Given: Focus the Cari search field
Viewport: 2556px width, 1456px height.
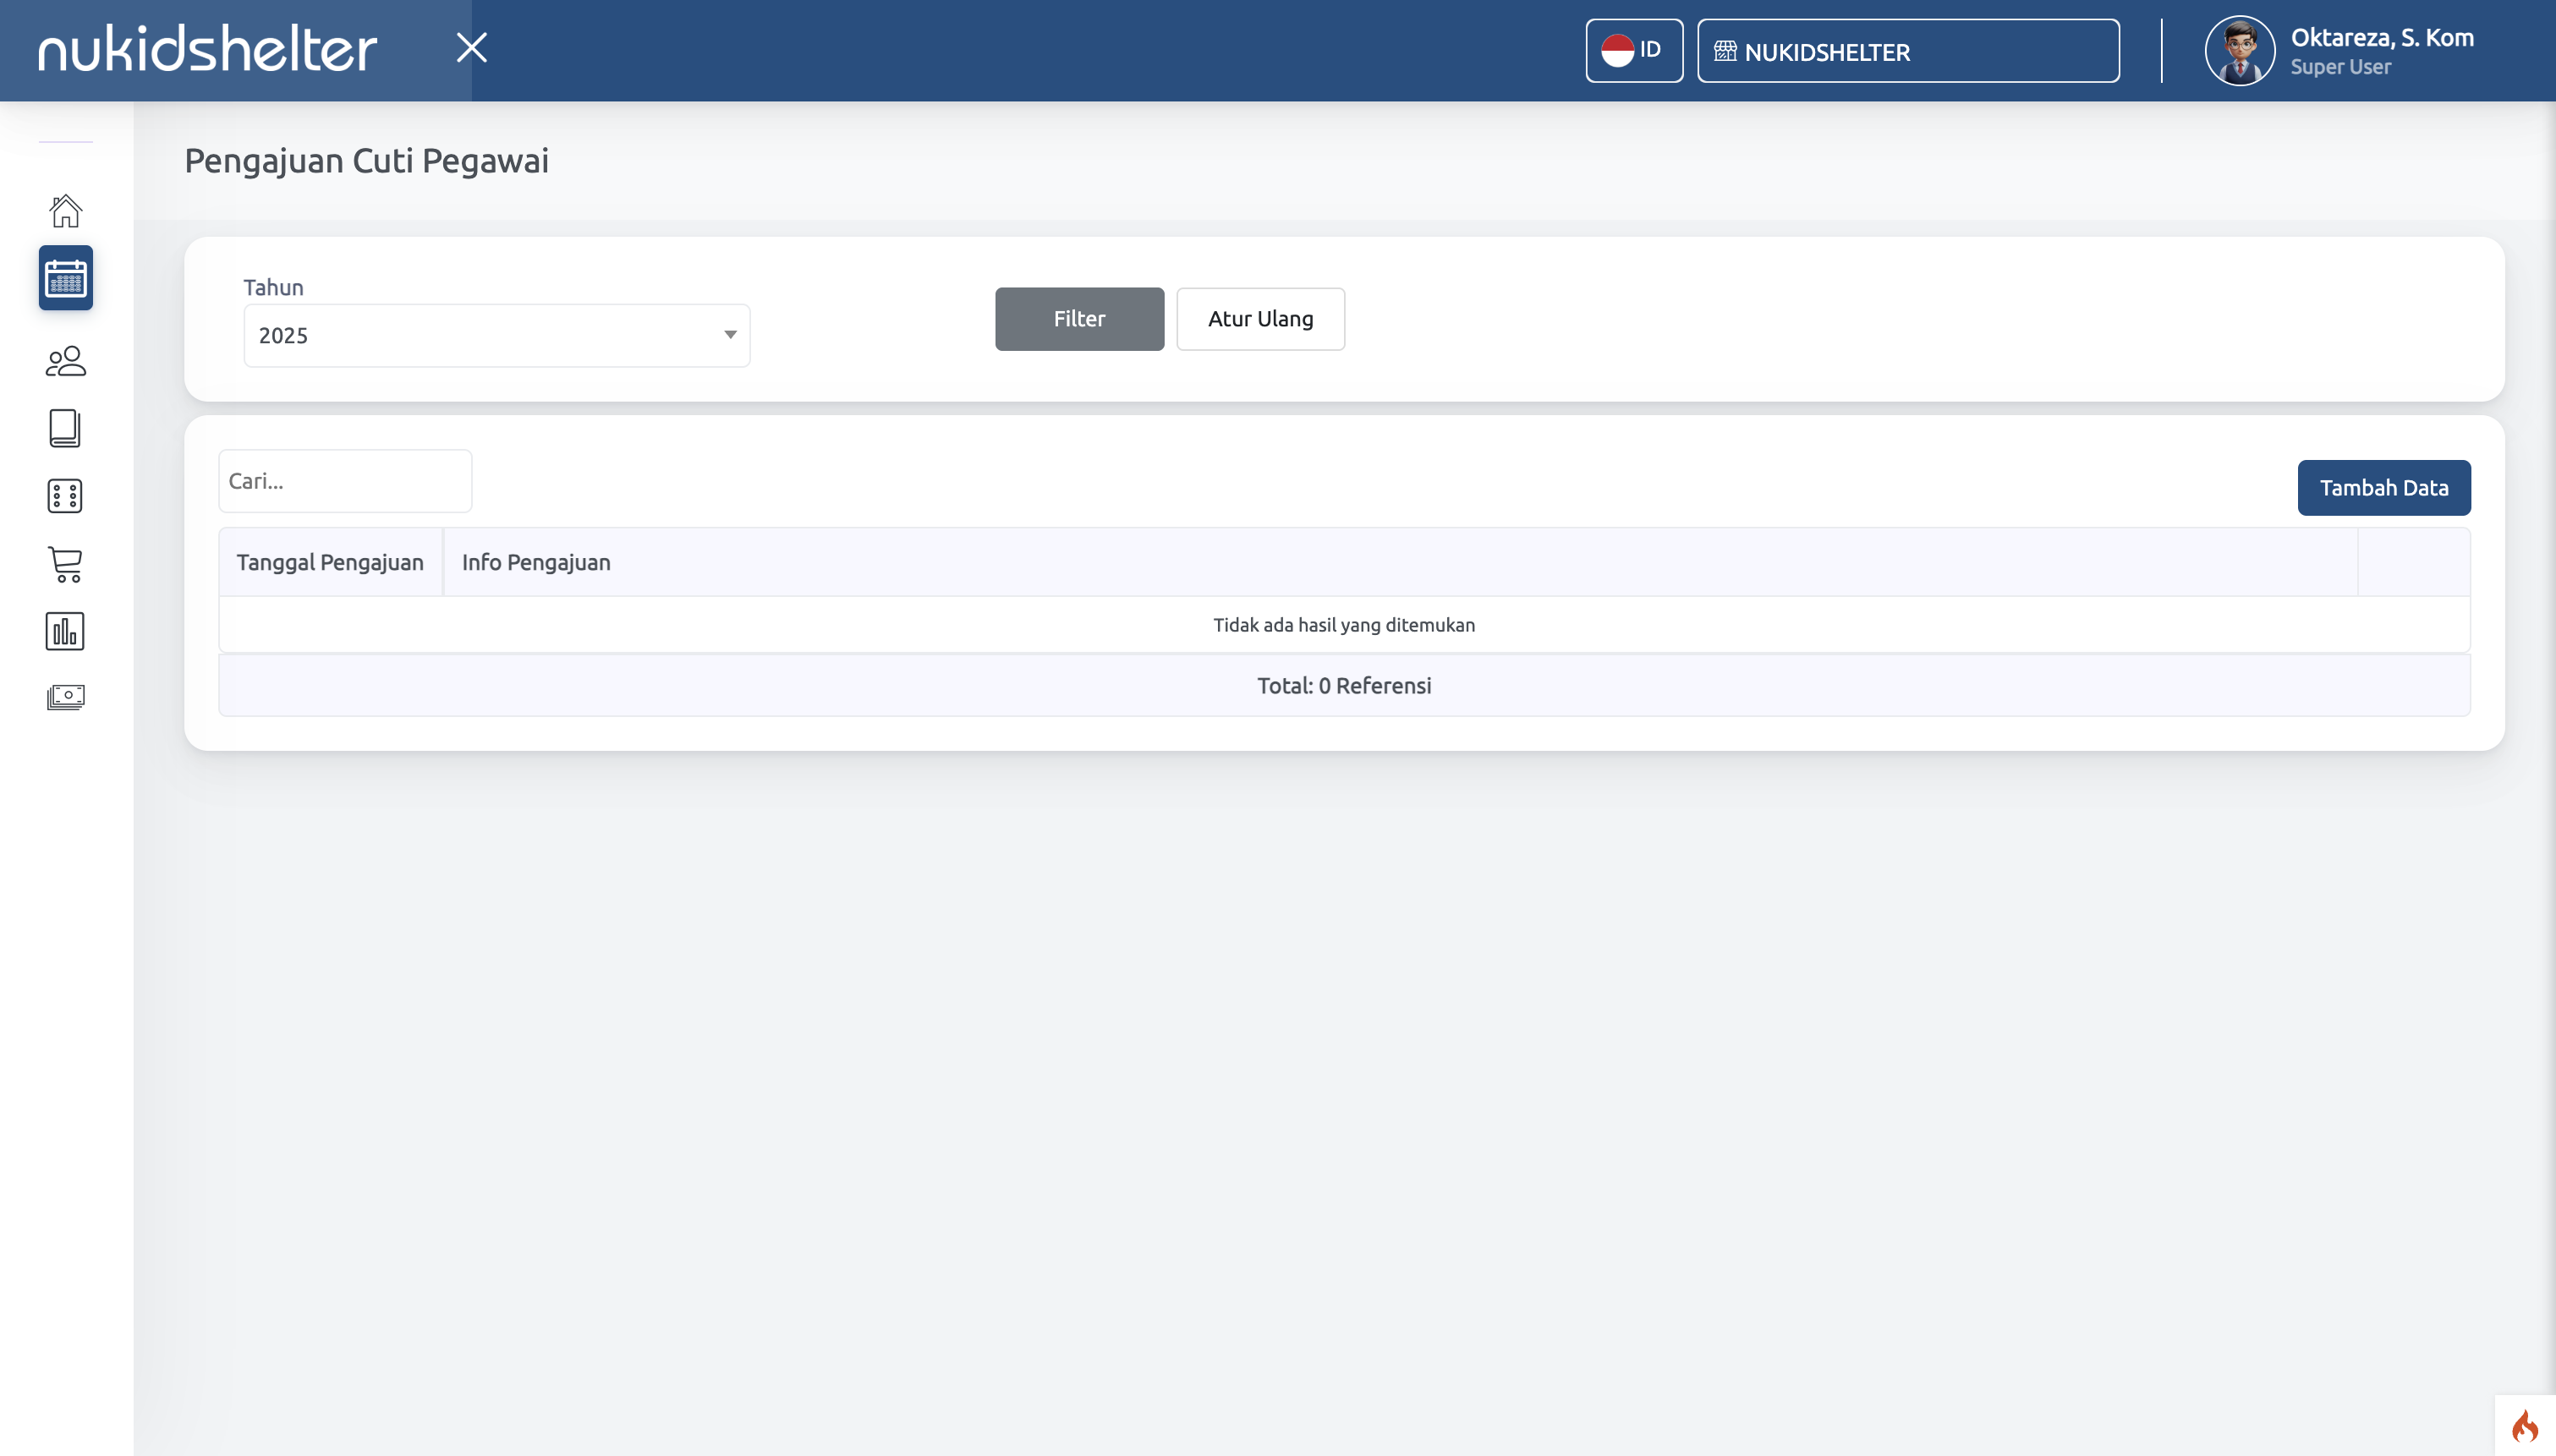Looking at the screenshot, I should (x=344, y=481).
